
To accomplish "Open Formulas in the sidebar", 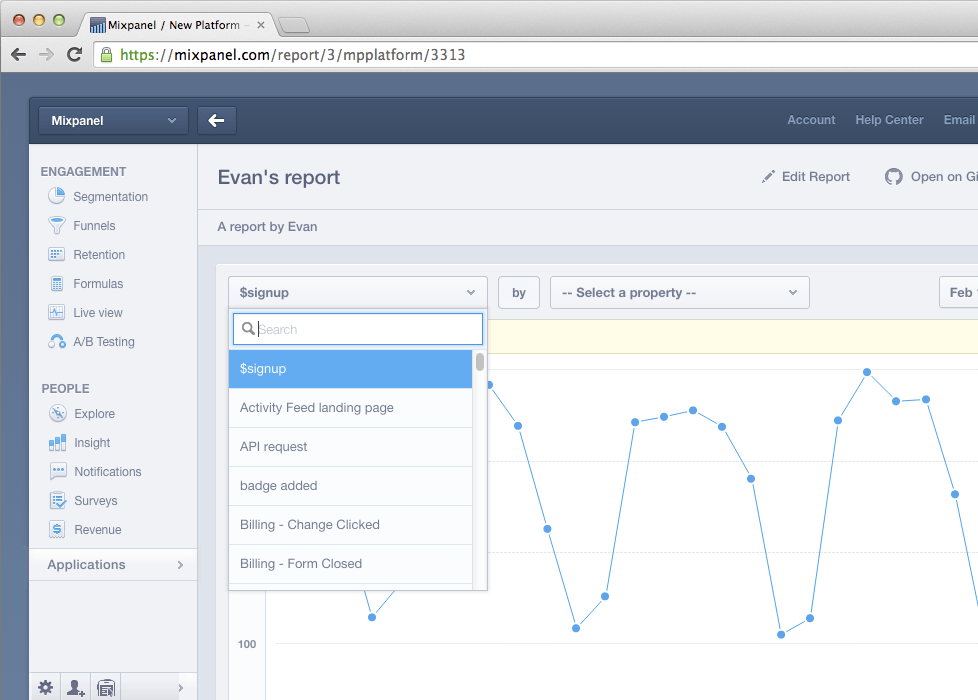I will pos(98,284).
